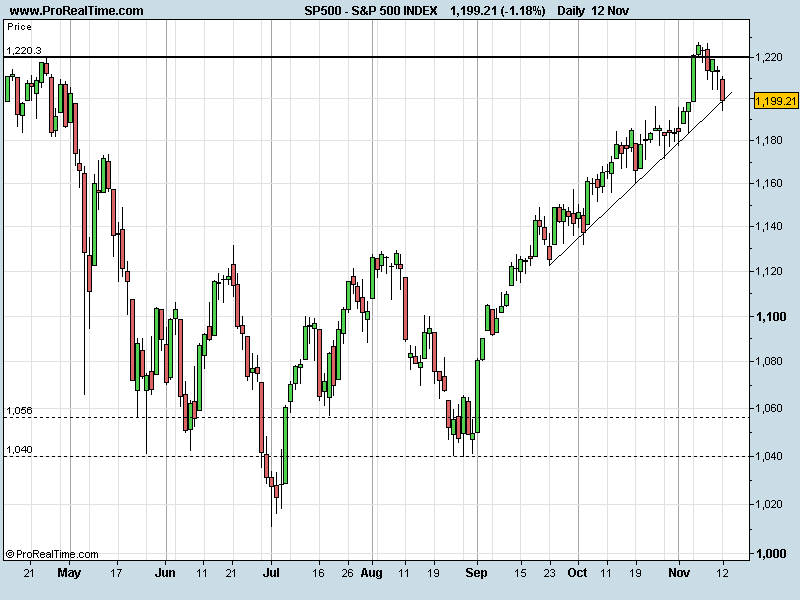Click the Oct label on date axis

pos(577,572)
